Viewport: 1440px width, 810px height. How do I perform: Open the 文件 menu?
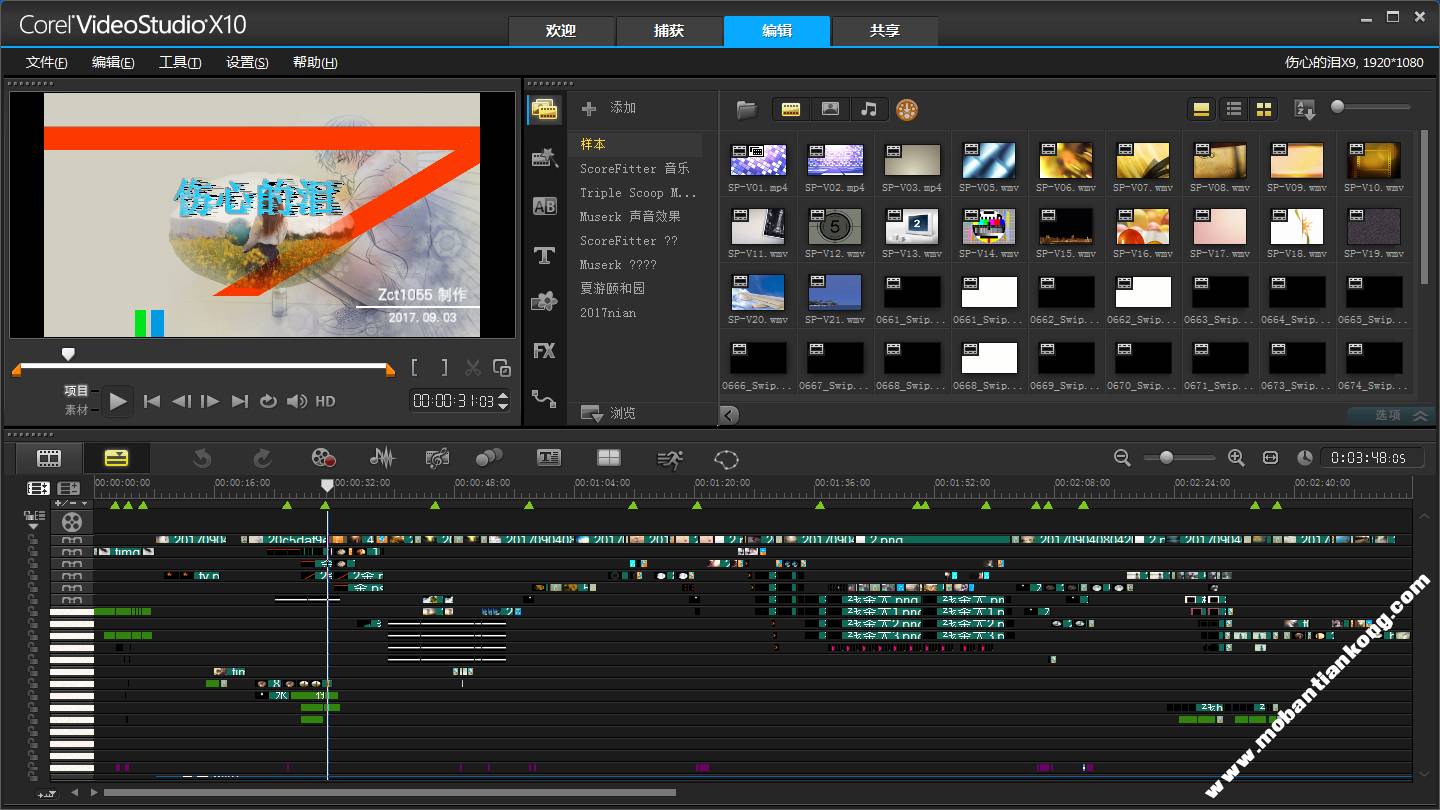(x=46, y=62)
